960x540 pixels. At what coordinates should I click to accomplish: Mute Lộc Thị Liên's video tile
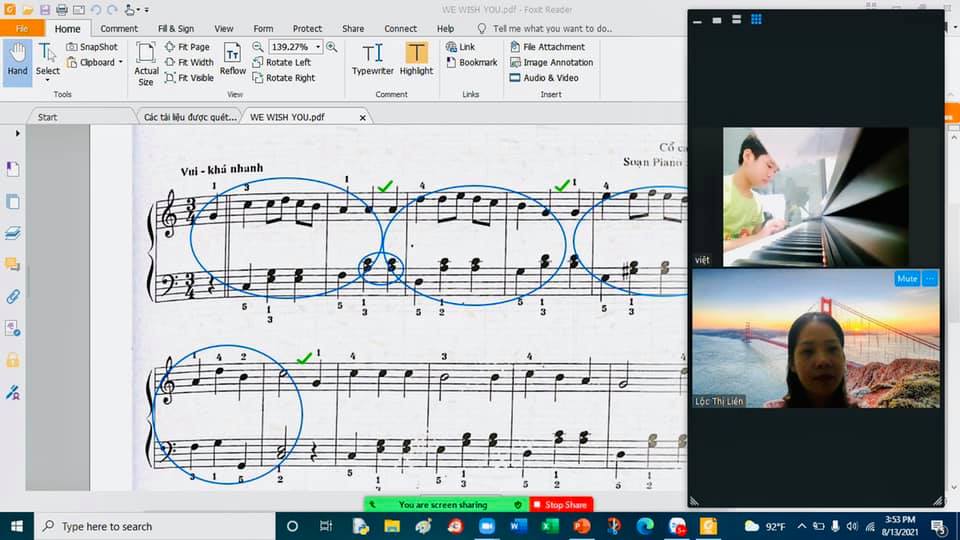click(907, 279)
